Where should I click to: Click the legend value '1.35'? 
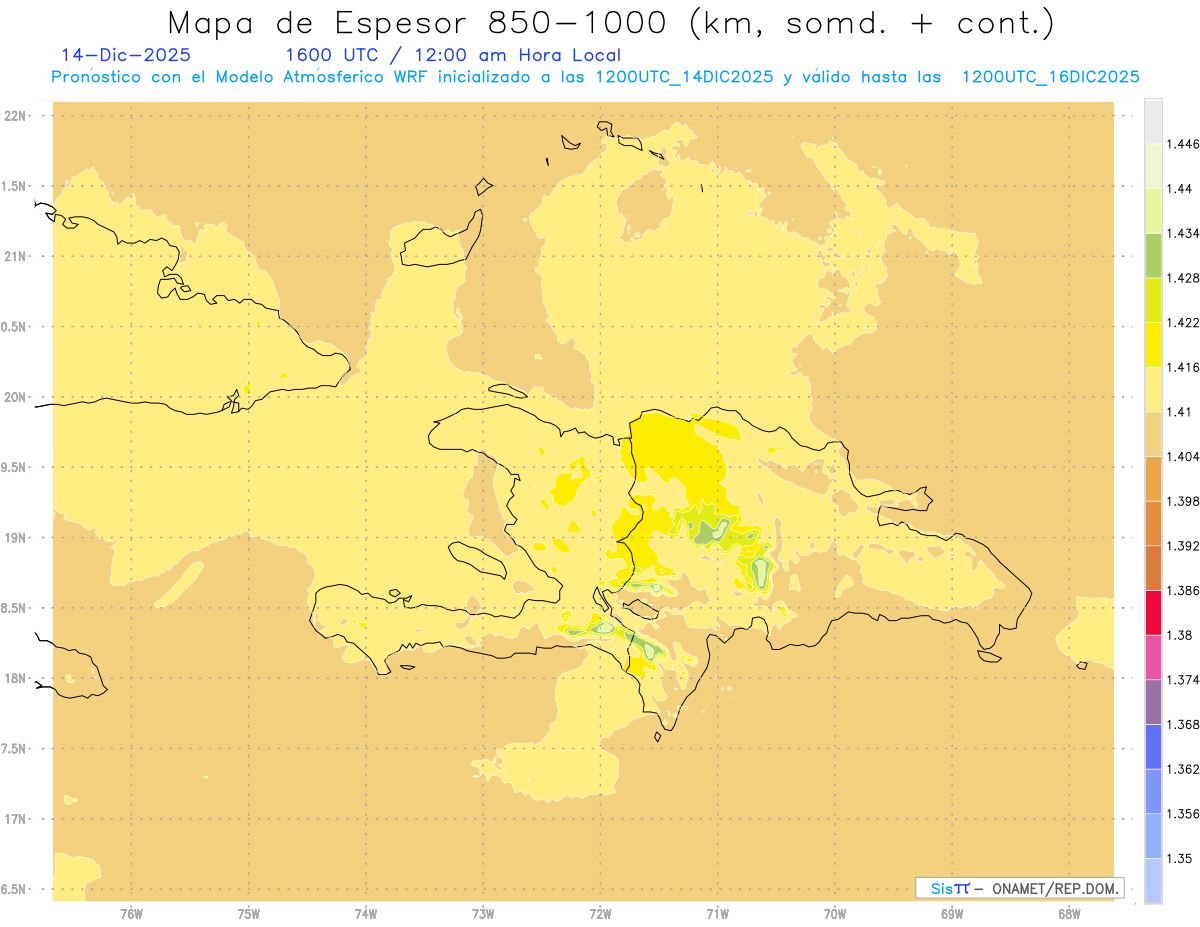(1178, 859)
